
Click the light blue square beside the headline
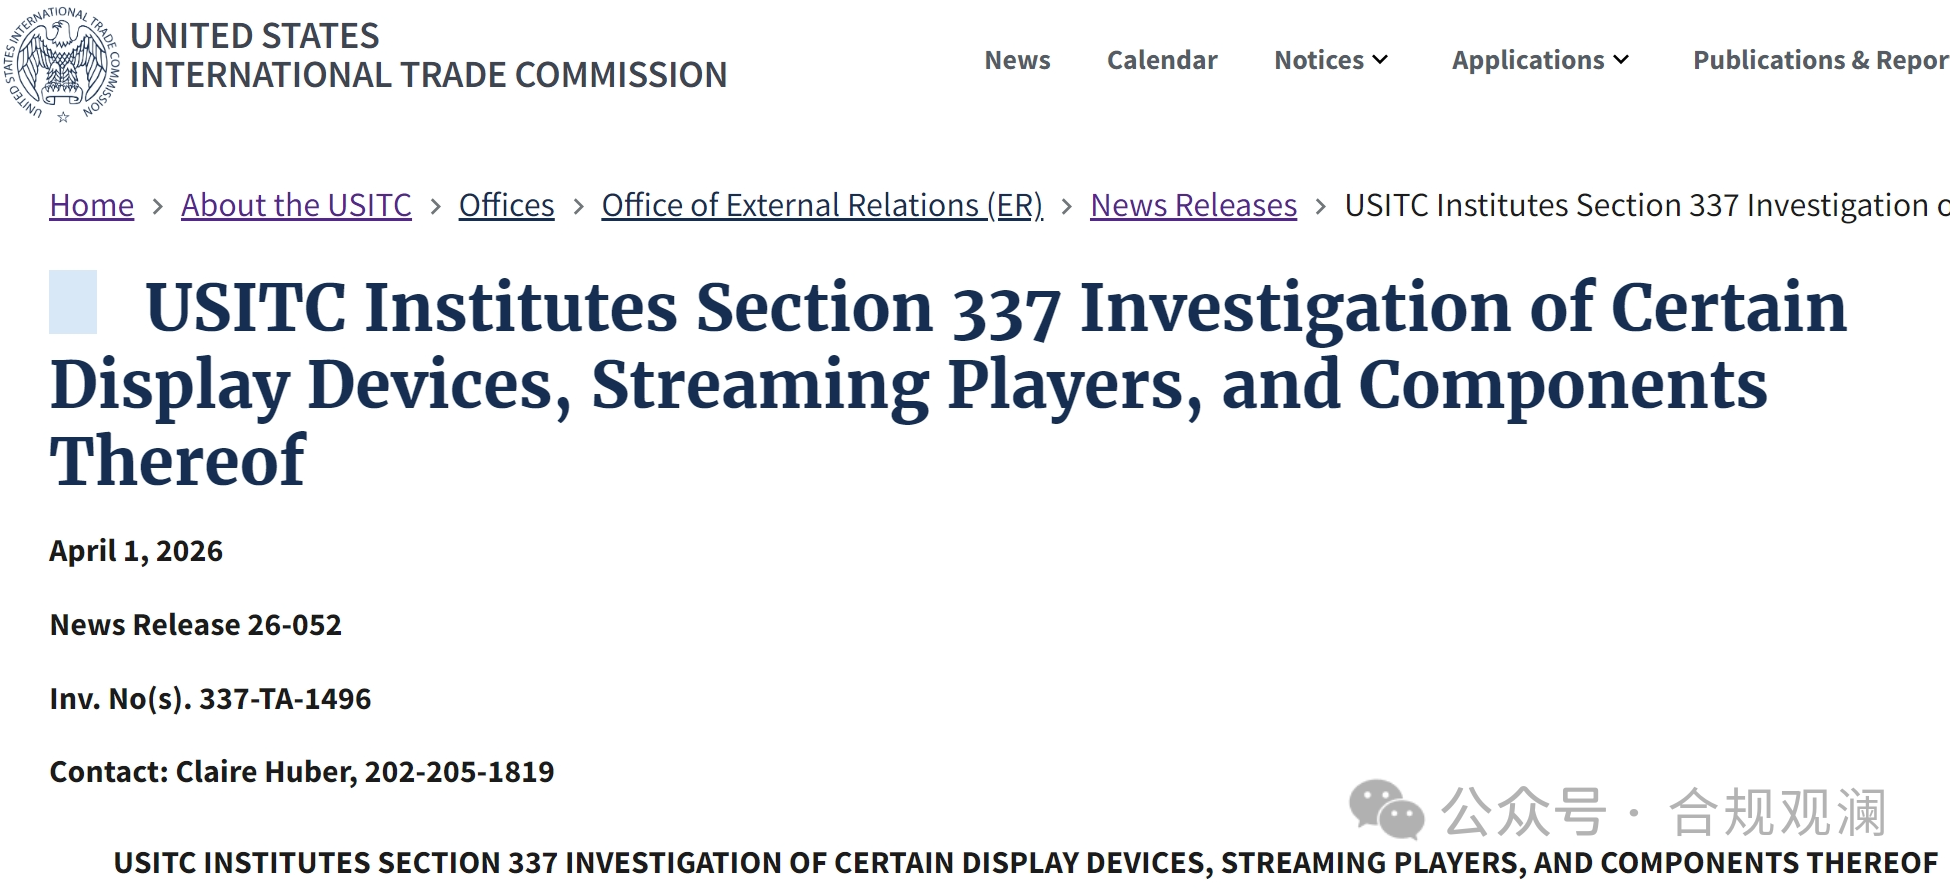tap(73, 302)
